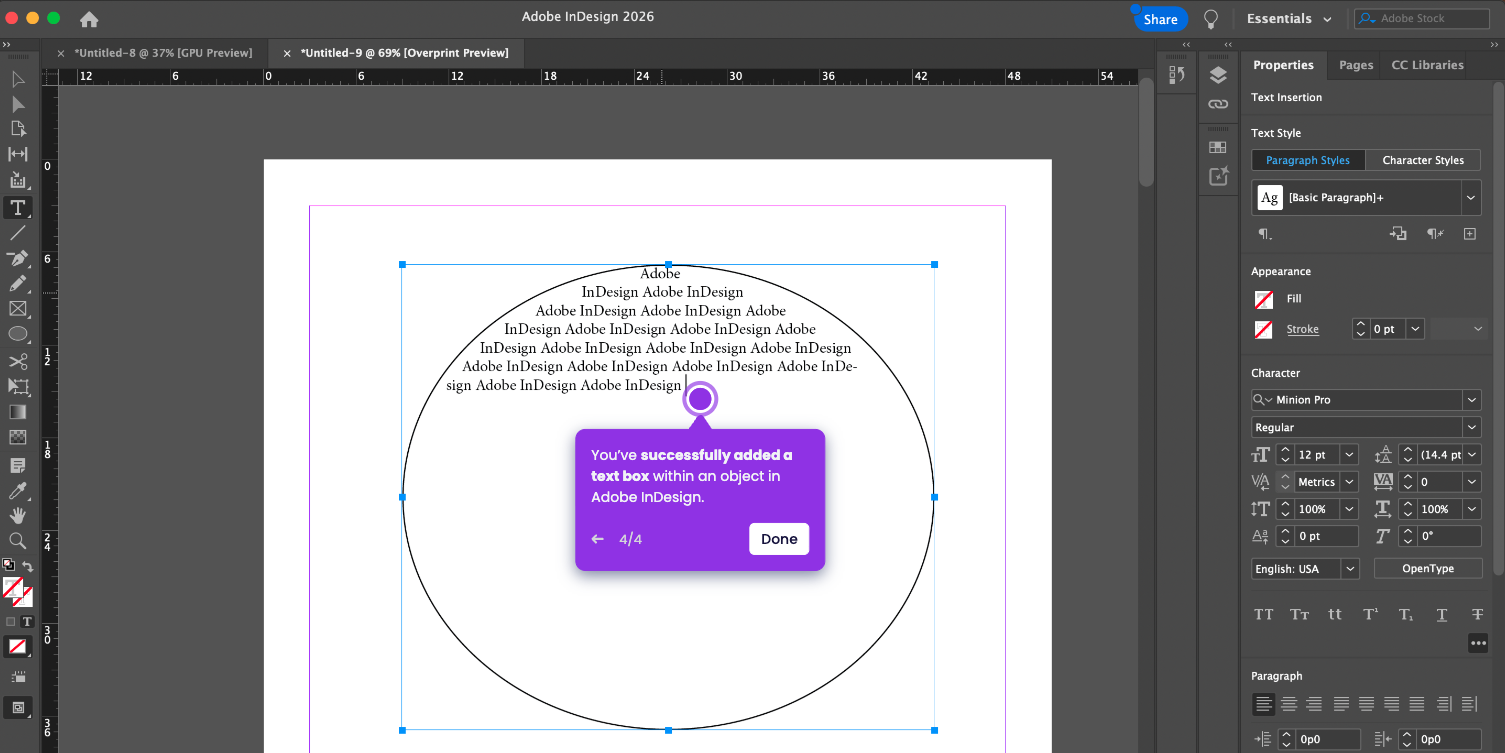Switch to the CC Libraries tab
The height and width of the screenshot is (753, 1505).
1427,65
